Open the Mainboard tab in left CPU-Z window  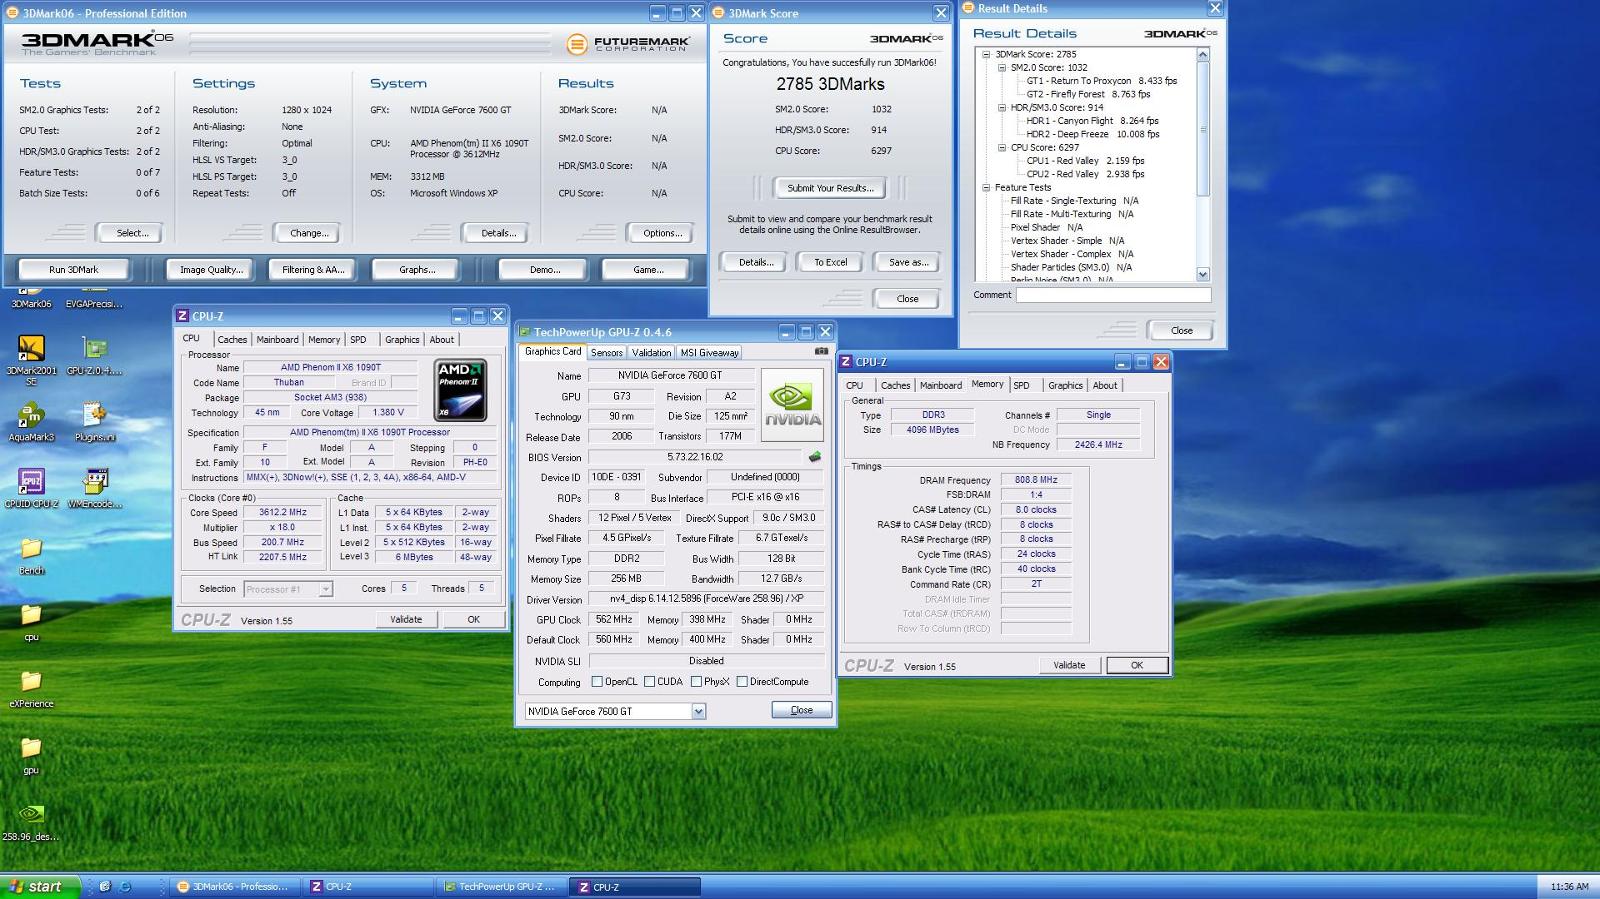point(277,340)
